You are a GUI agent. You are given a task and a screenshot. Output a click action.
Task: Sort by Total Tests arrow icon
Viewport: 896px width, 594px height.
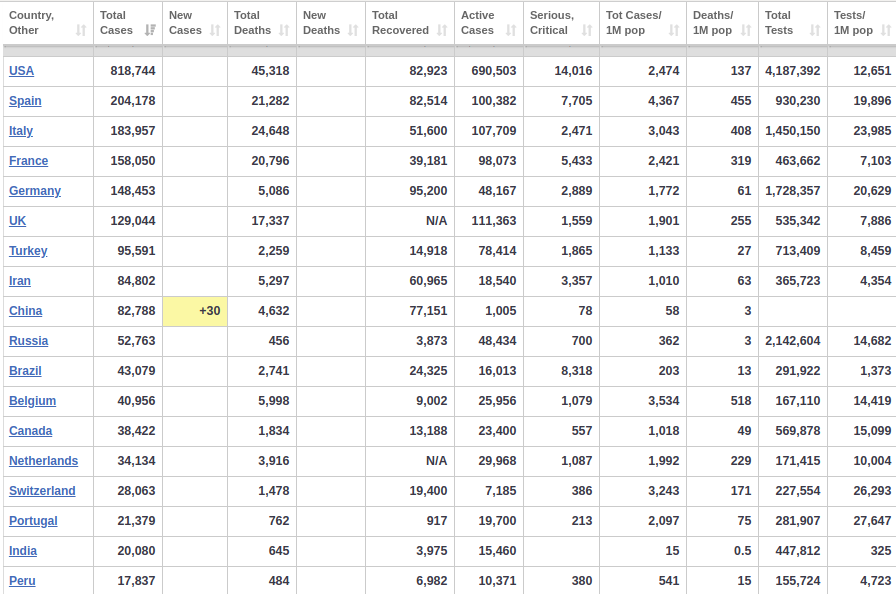pyautogui.click(x=815, y=30)
